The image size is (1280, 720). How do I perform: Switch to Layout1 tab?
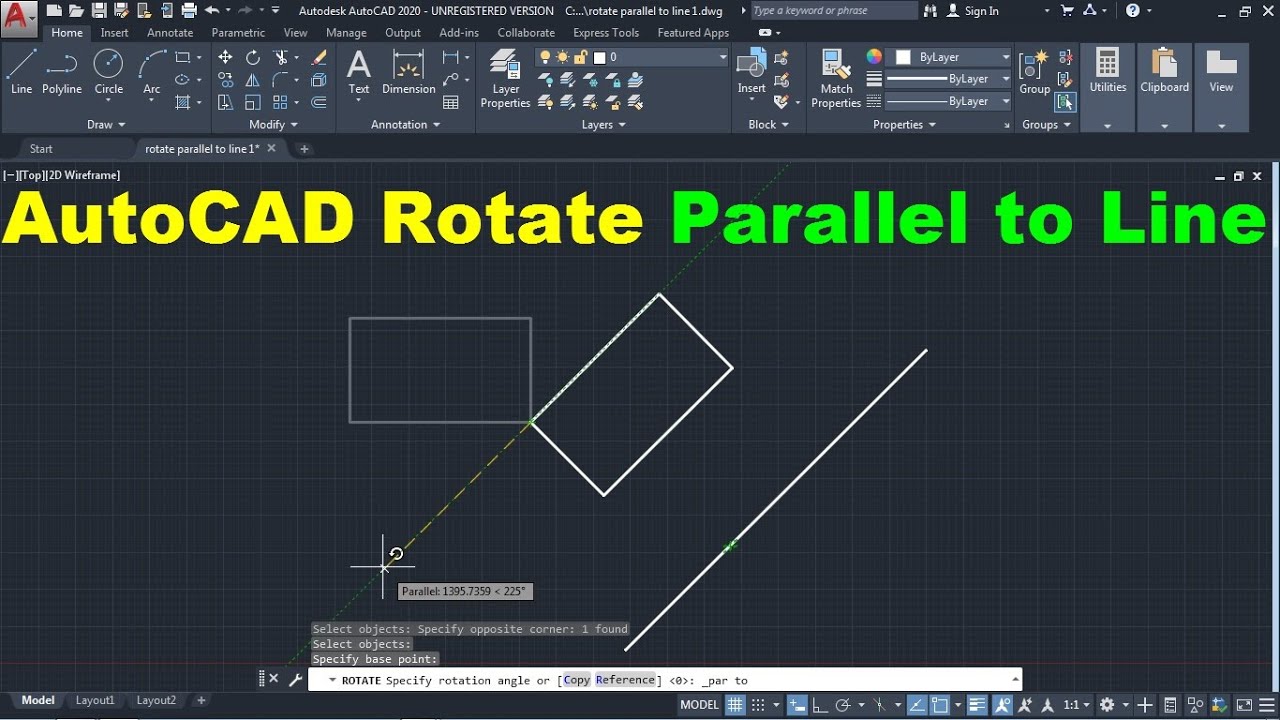95,700
